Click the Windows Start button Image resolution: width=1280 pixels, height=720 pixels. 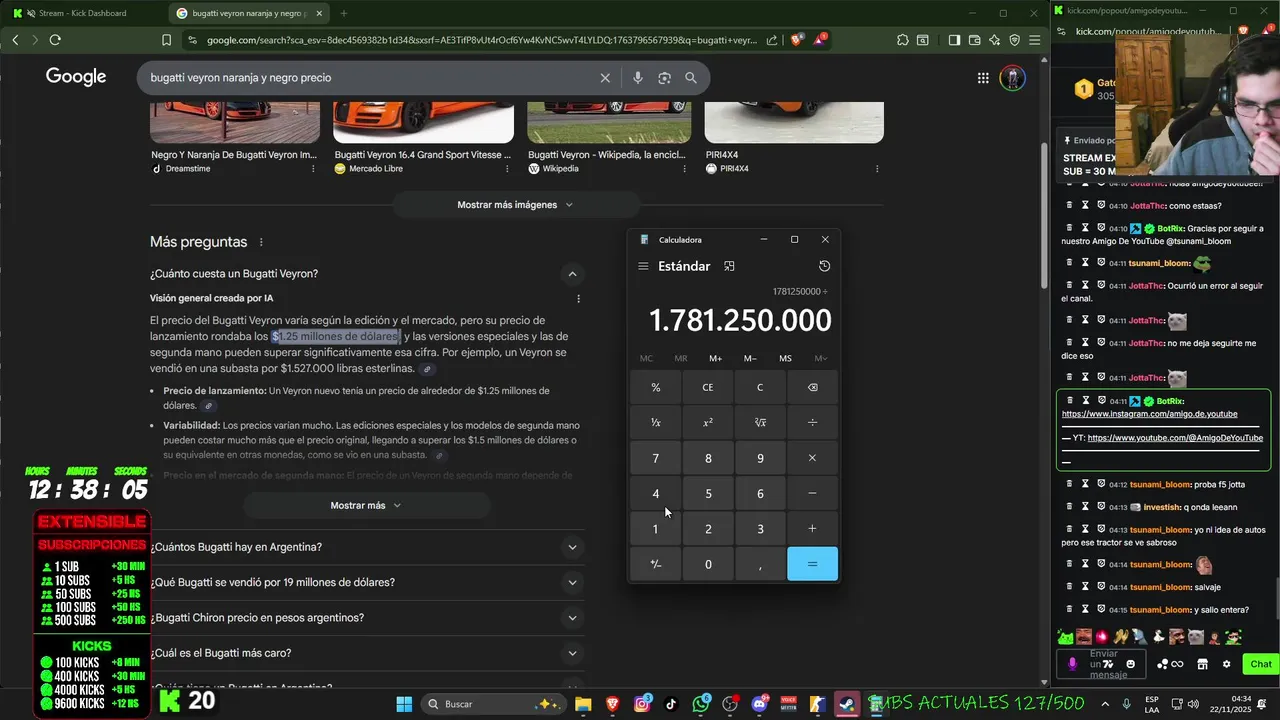[404, 704]
